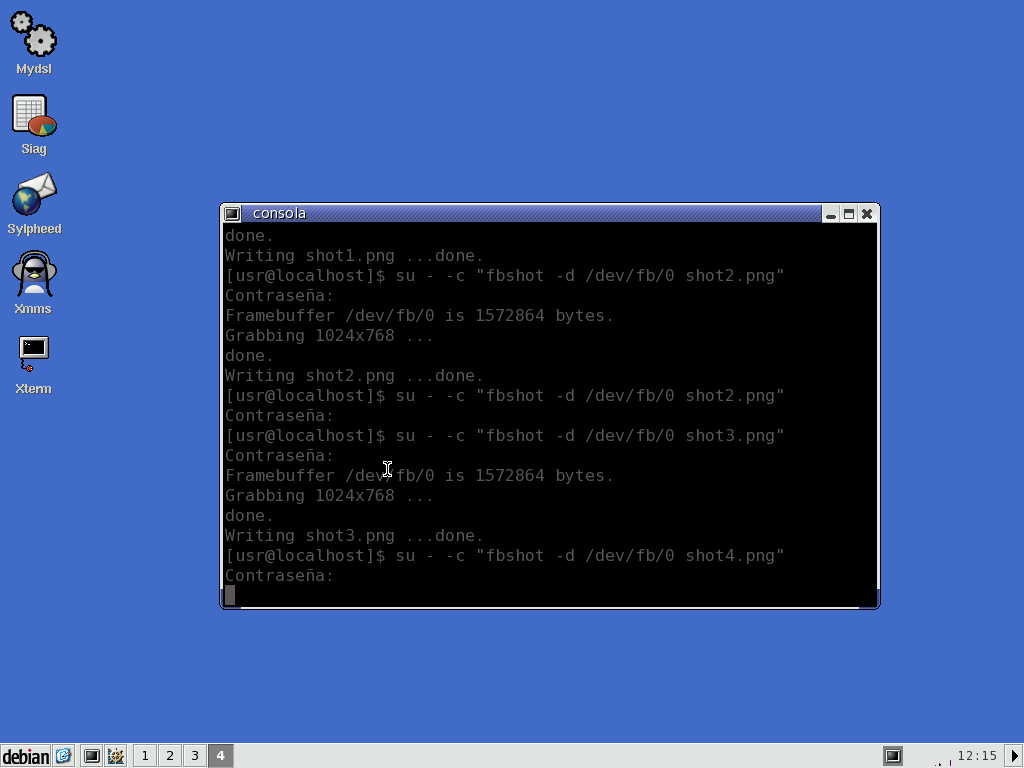Switch to workspace 3

(195, 756)
